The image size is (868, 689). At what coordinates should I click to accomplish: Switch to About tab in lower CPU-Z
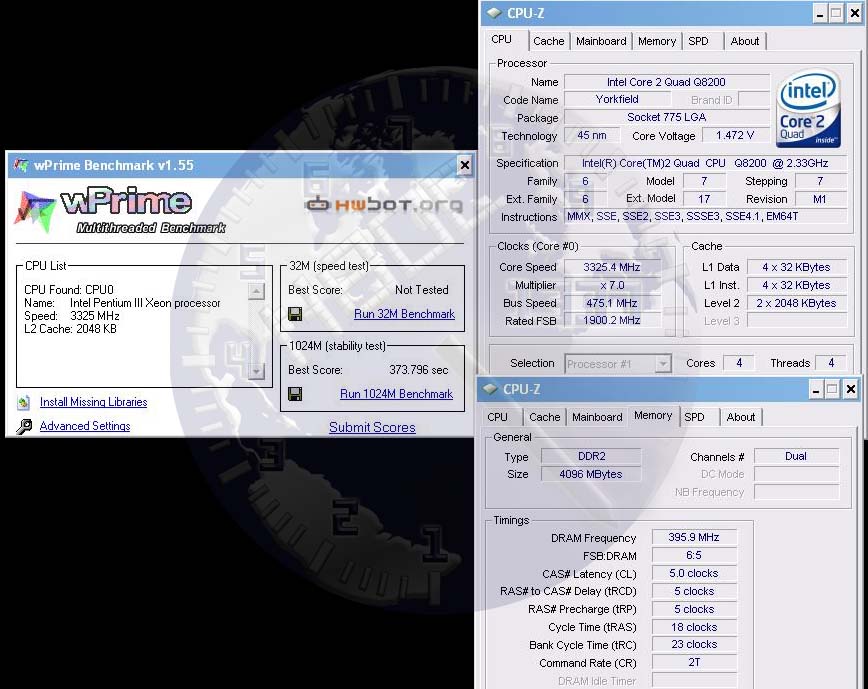point(741,417)
